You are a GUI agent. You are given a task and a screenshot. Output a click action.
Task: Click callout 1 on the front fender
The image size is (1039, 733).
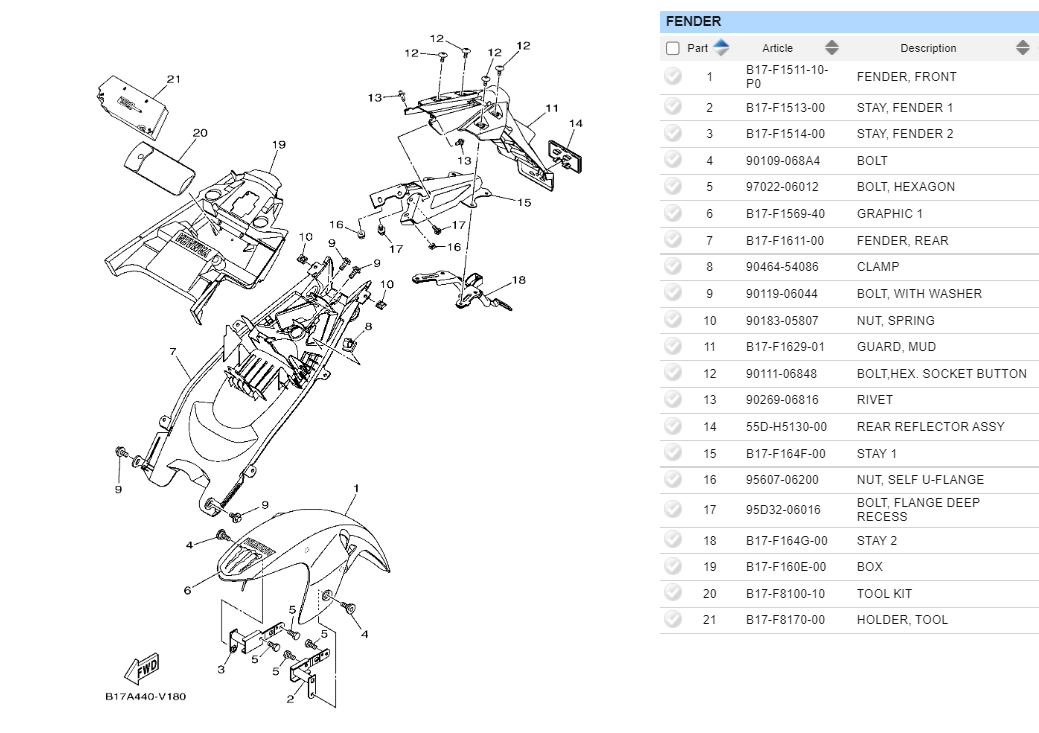coord(356,488)
